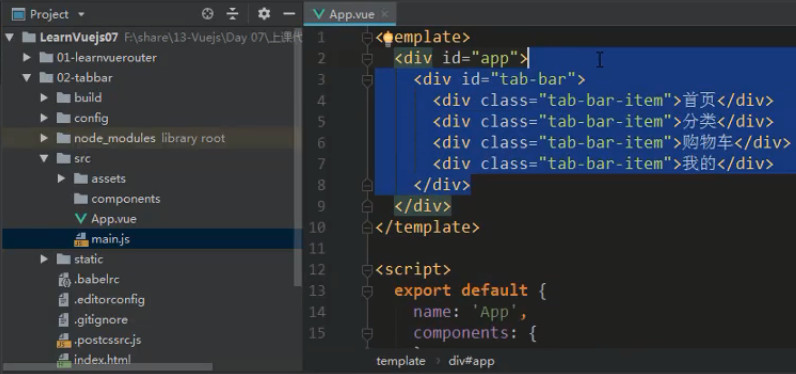
Task: Click the JS file icon next to main.js
Action: [81, 240]
